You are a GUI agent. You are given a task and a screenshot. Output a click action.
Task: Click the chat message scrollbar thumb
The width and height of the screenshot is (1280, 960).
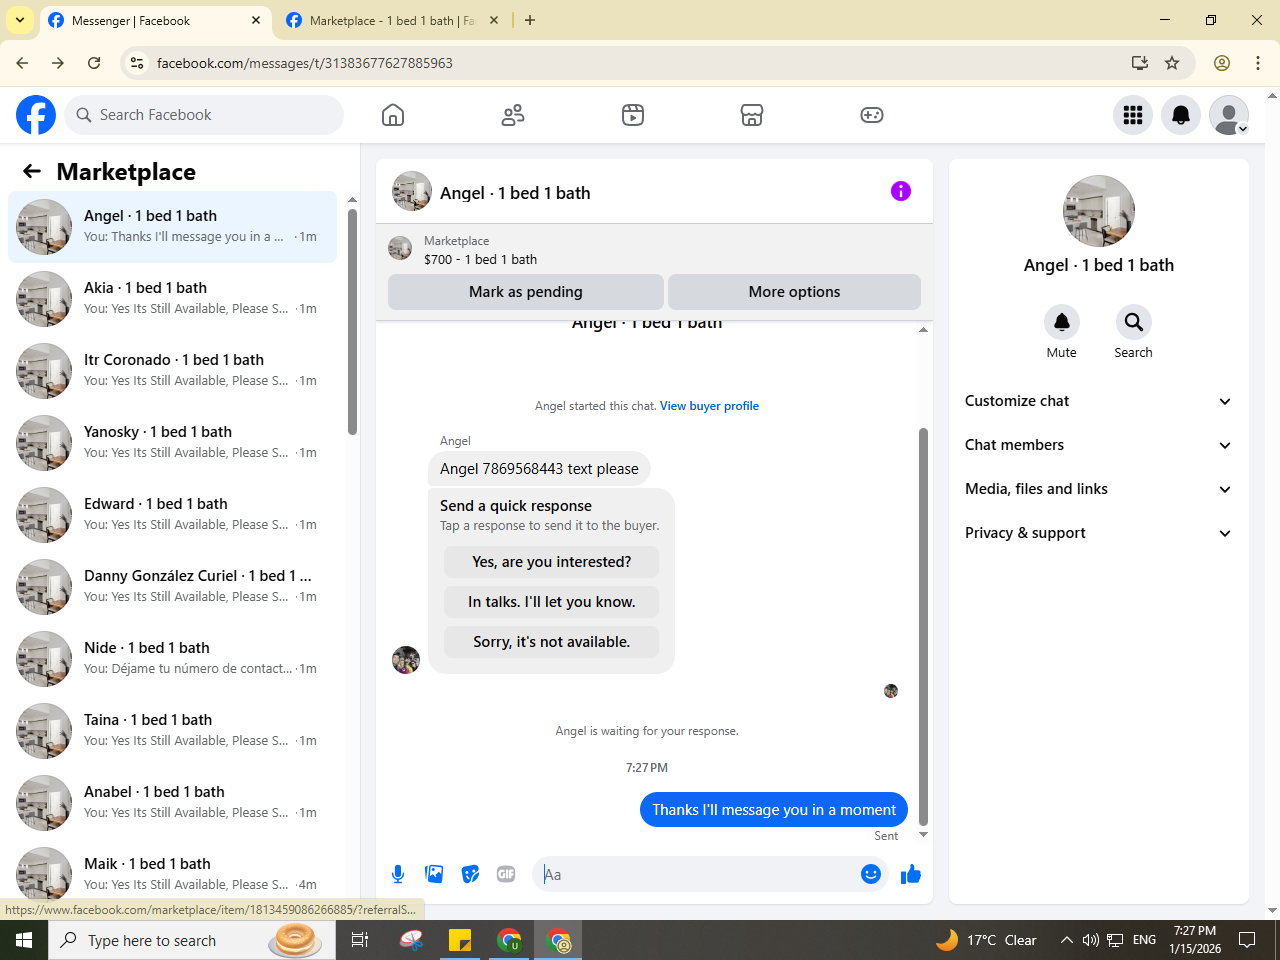[923, 626]
